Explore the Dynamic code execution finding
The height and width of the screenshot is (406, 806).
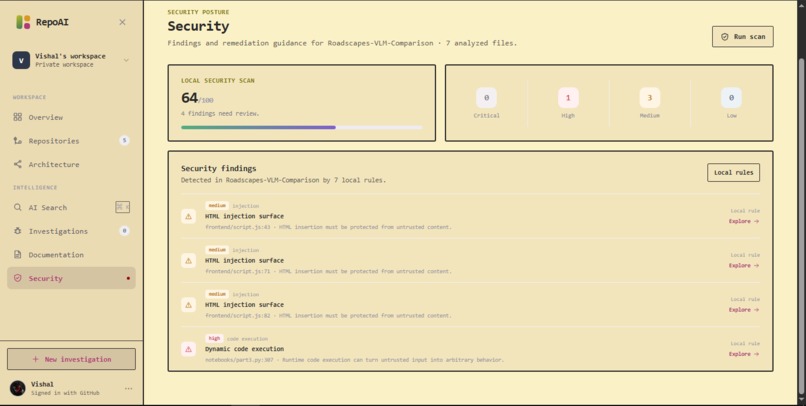point(744,354)
